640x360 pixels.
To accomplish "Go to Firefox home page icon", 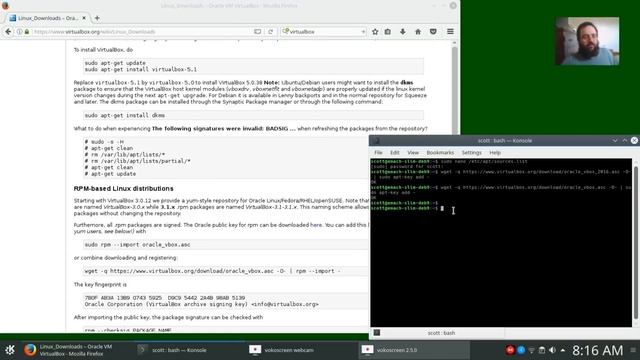I will click(418, 31).
